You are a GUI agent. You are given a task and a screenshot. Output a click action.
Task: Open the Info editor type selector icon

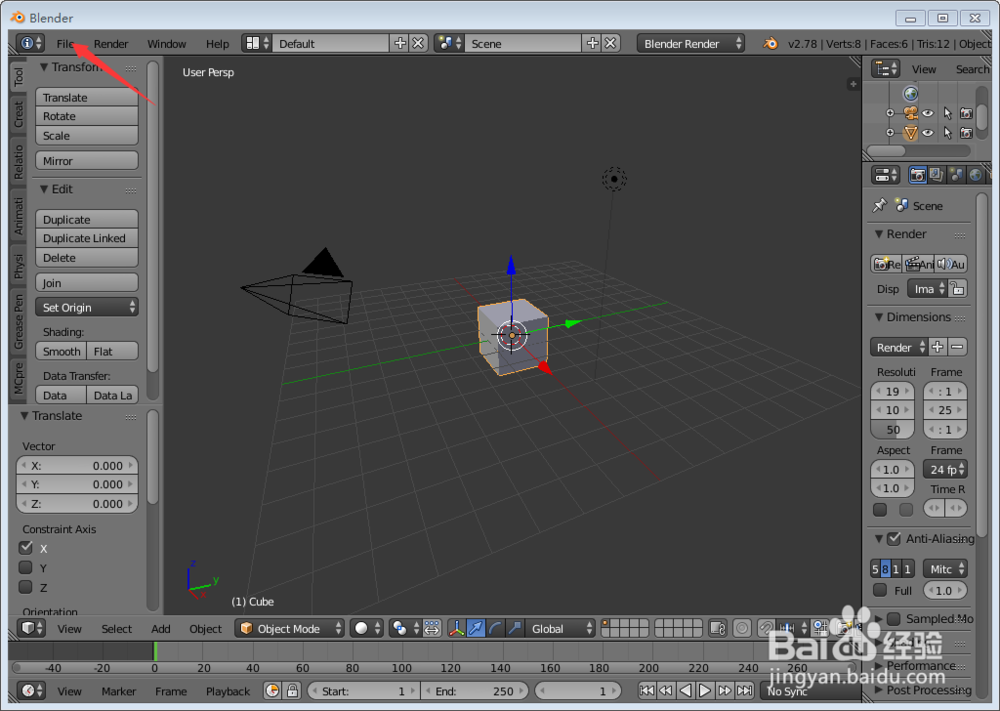[x=30, y=43]
